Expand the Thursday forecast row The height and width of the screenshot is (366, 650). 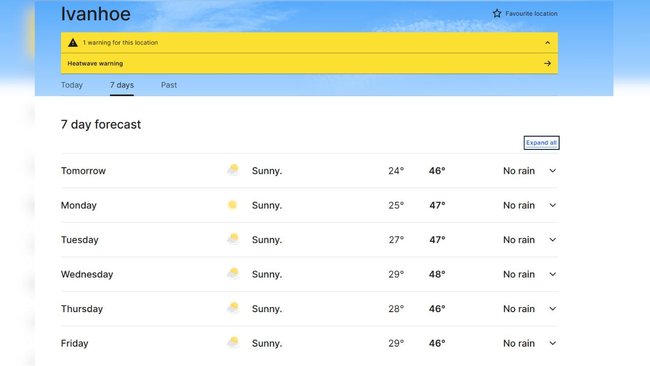(553, 308)
